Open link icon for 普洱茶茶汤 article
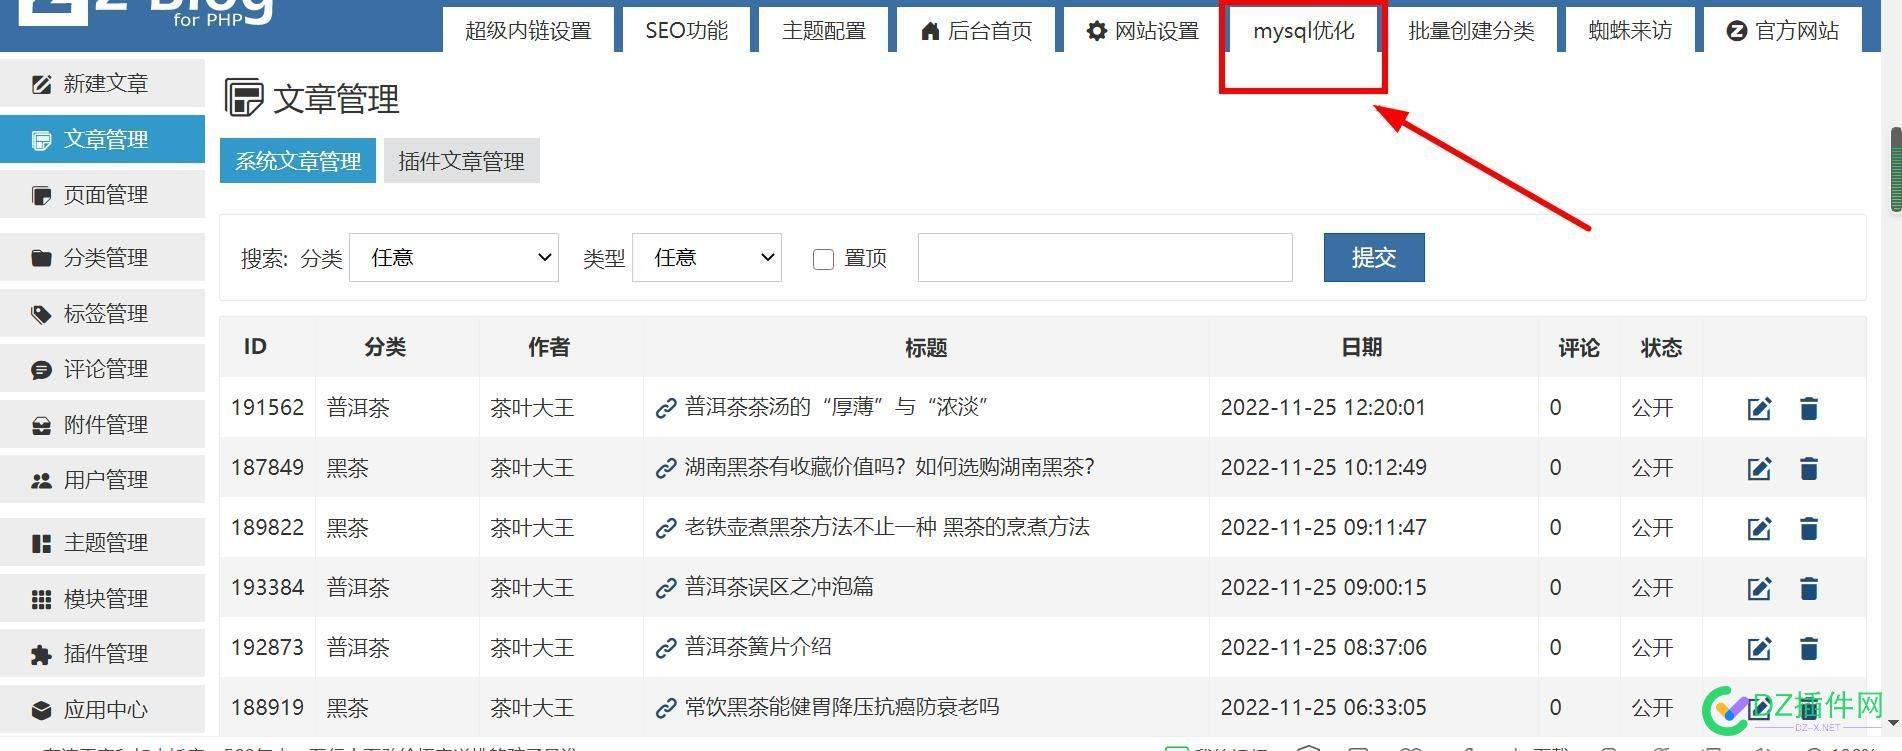The height and width of the screenshot is (751, 1902). pyautogui.click(x=666, y=408)
